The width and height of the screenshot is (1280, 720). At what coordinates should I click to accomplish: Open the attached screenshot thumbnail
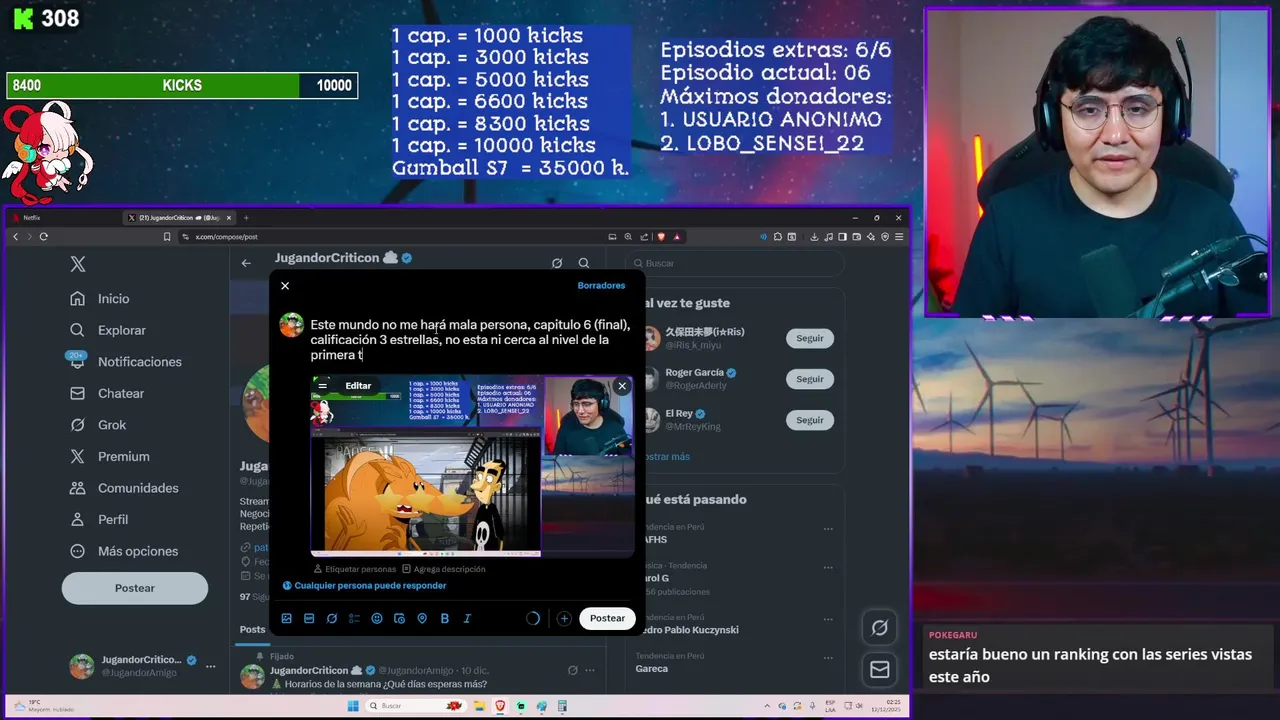pyautogui.click(x=472, y=466)
